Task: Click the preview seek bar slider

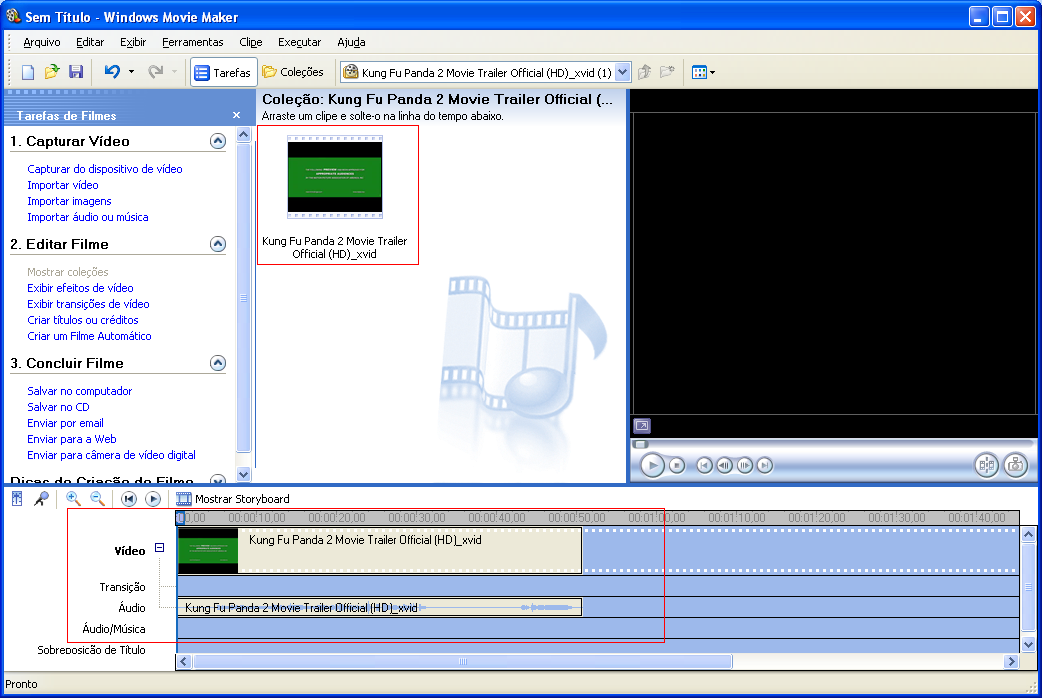Action: 641,444
